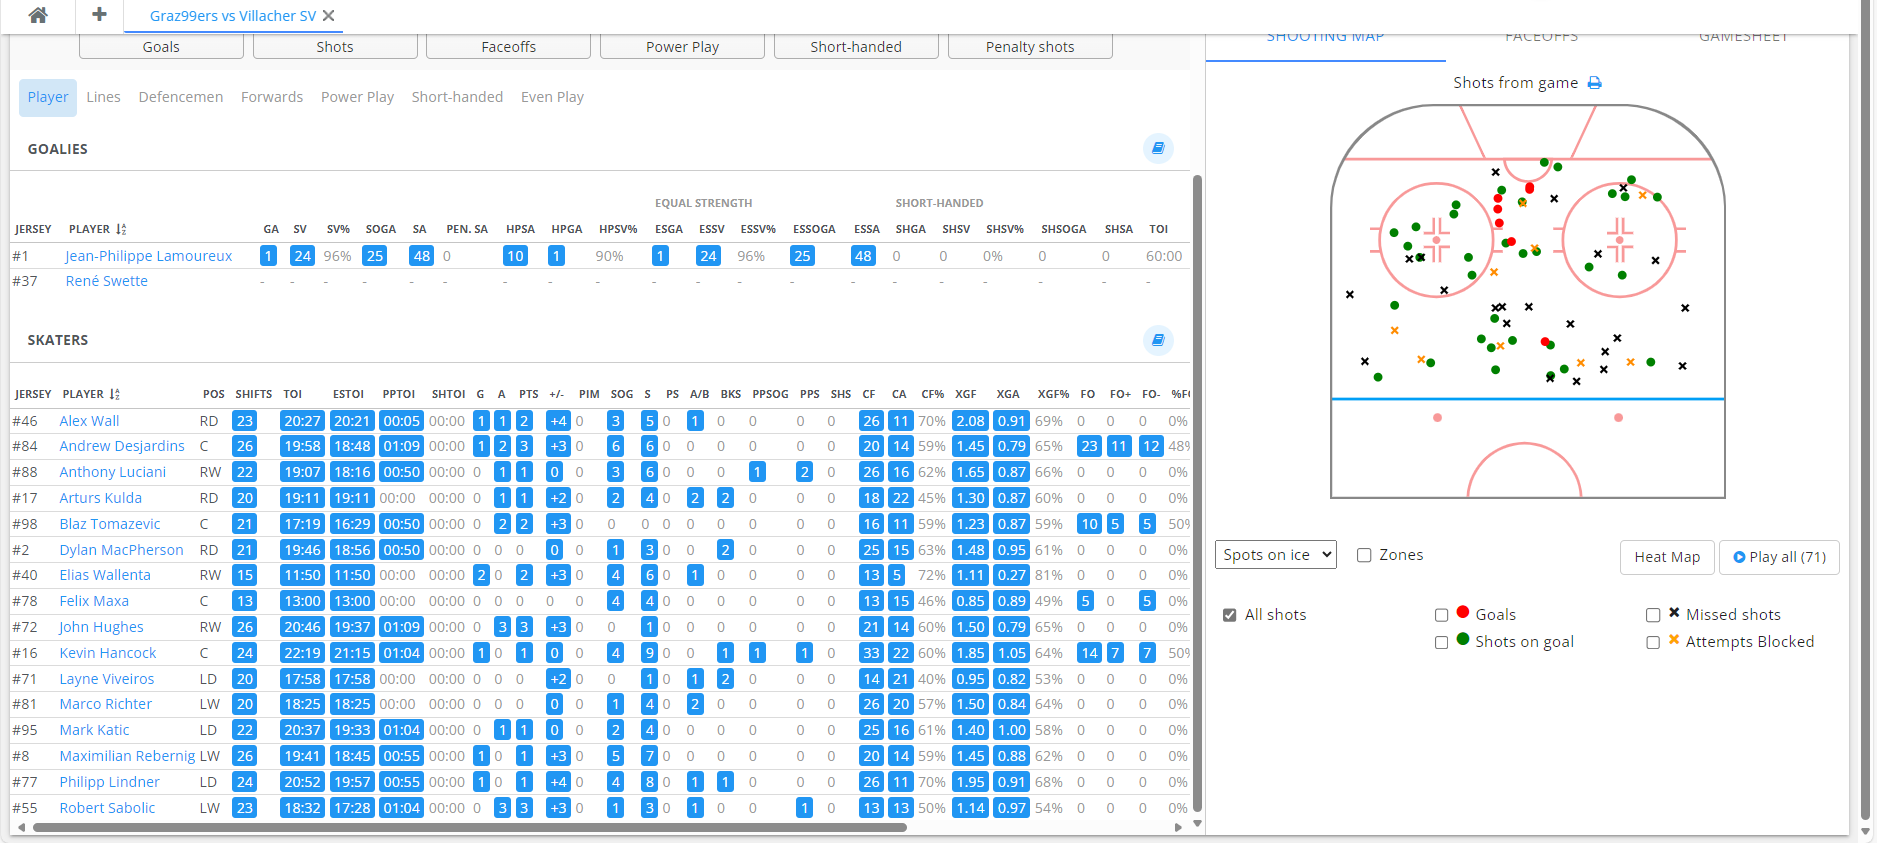The width and height of the screenshot is (1877, 843).
Task: Sort skaters by Player column icon
Action: (x=115, y=394)
